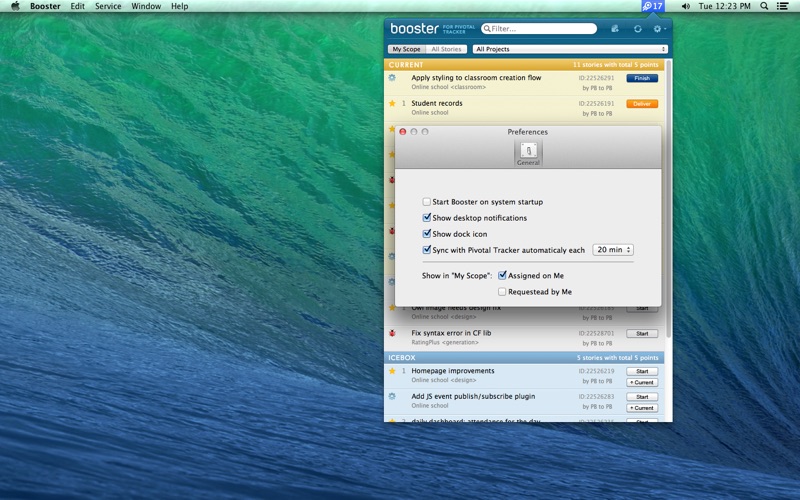Open the All Projects dropdown
Image resolution: width=800 pixels, height=500 pixels.
tap(570, 49)
